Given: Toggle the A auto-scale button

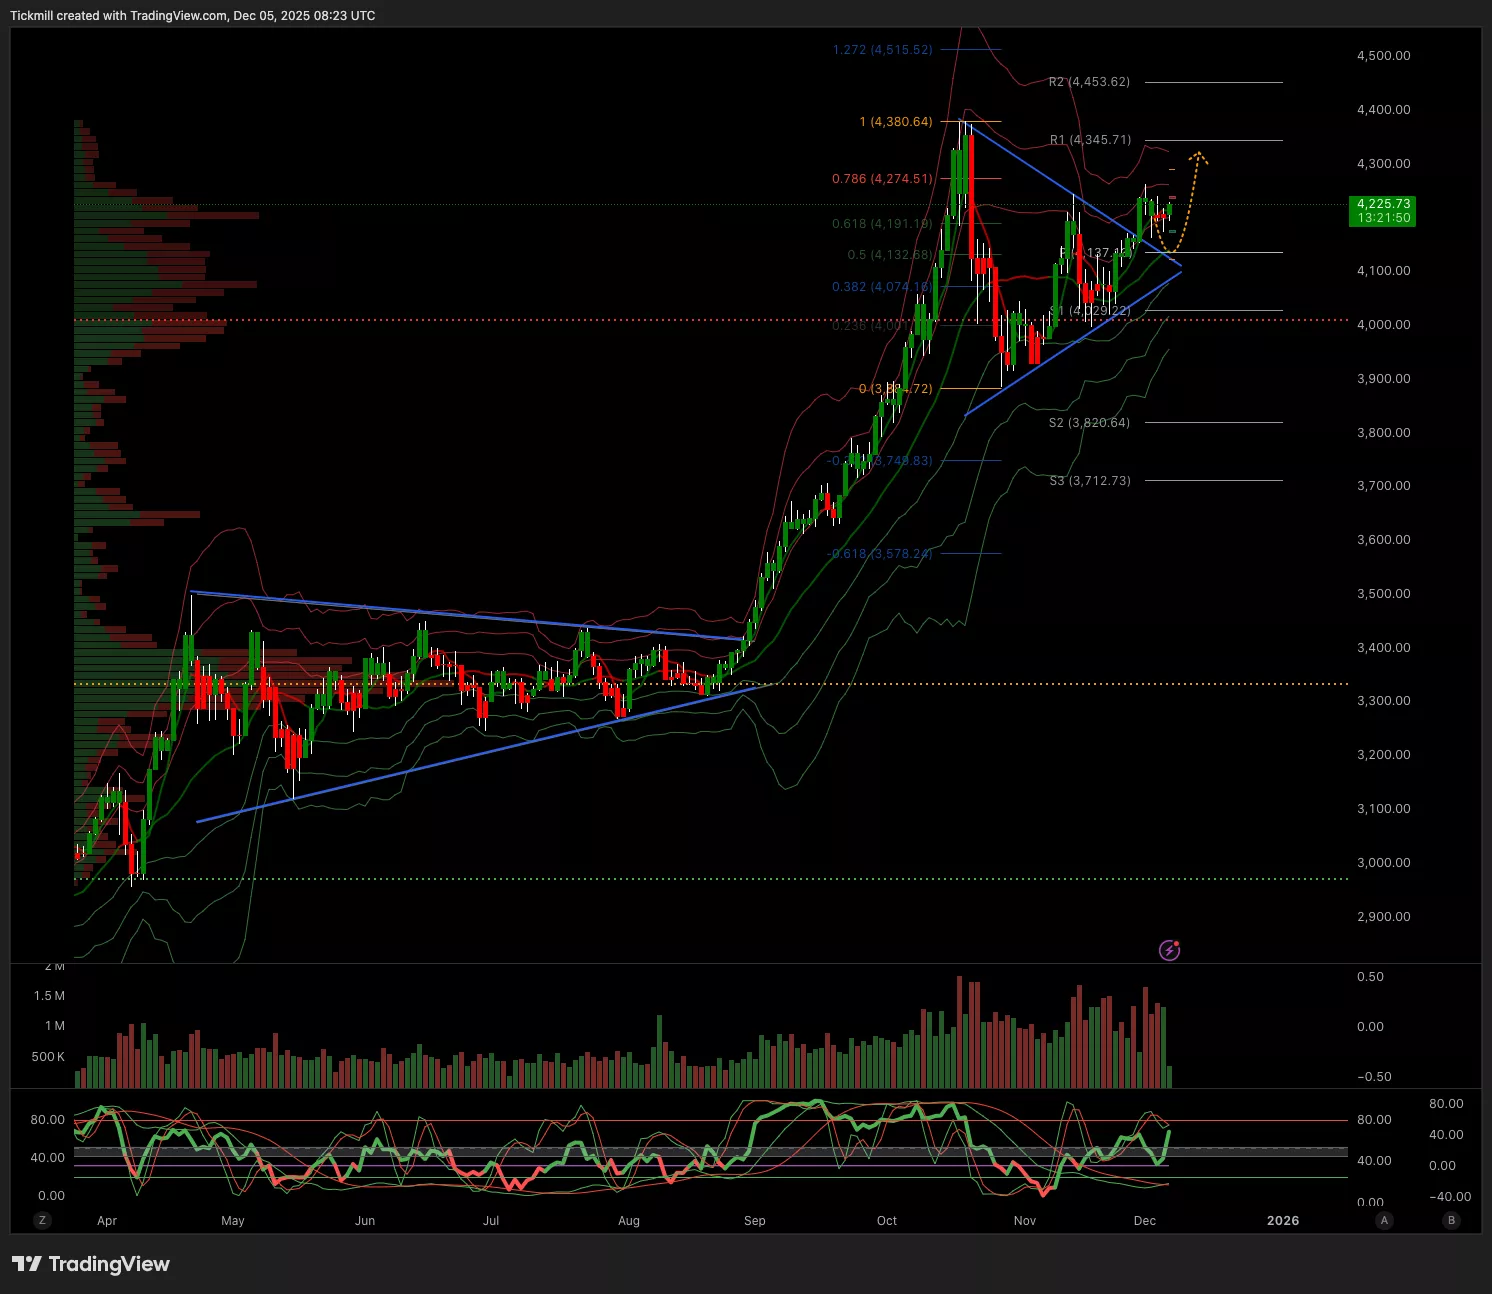Looking at the screenshot, I should [x=1384, y=1220].
